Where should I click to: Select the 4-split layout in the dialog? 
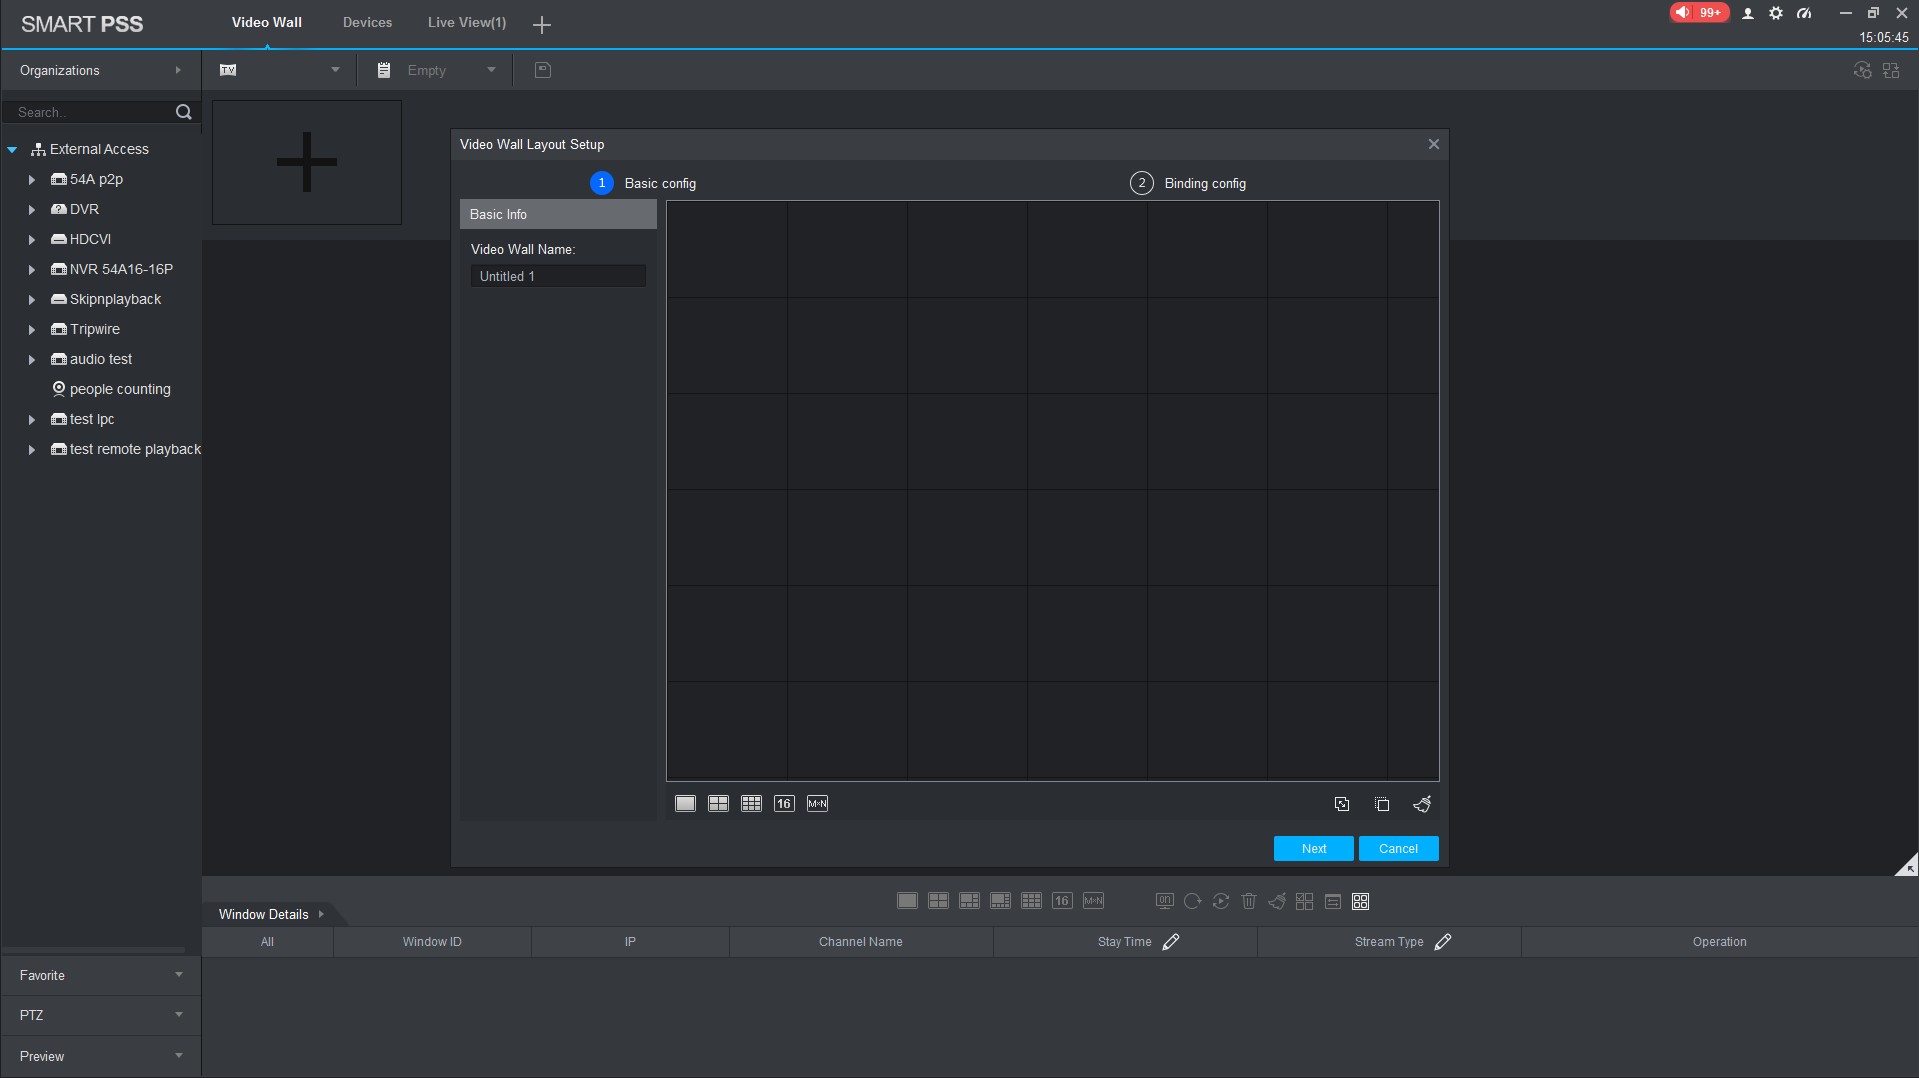pos(718,804)
